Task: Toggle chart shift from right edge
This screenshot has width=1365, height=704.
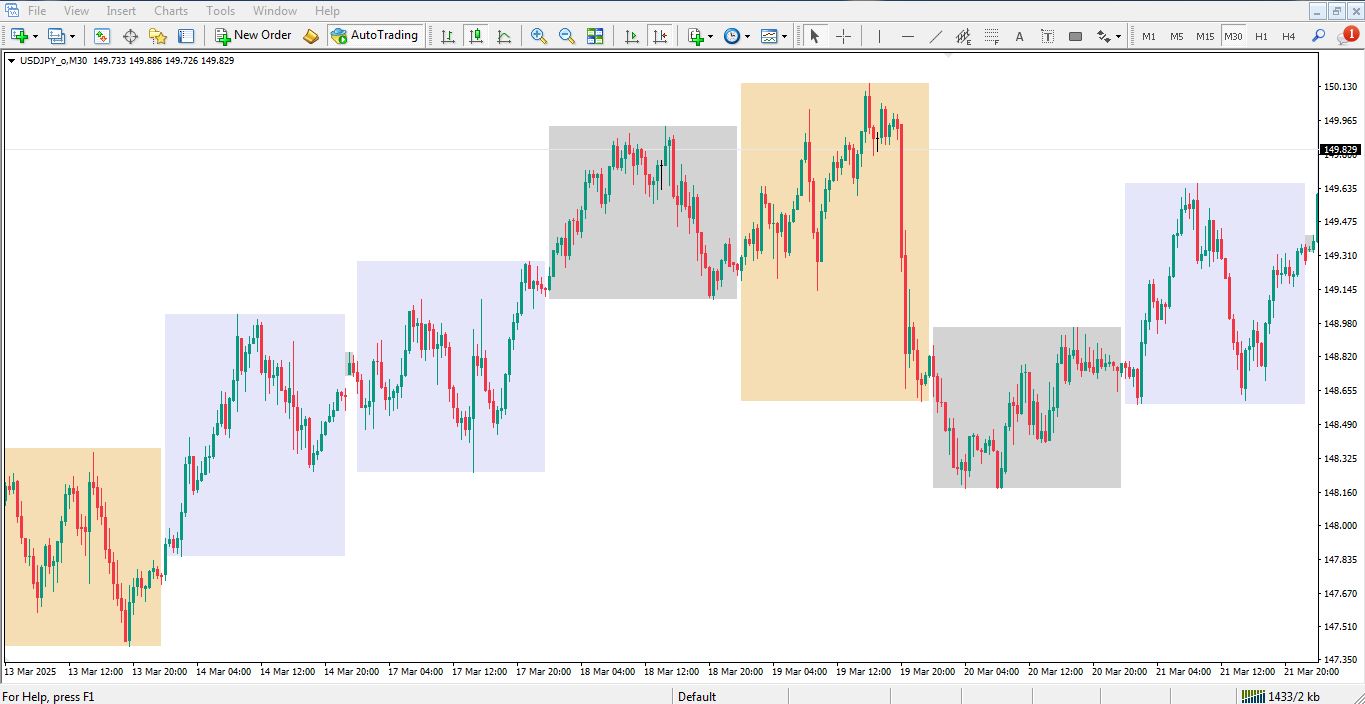Action: (x=660, y=36)
